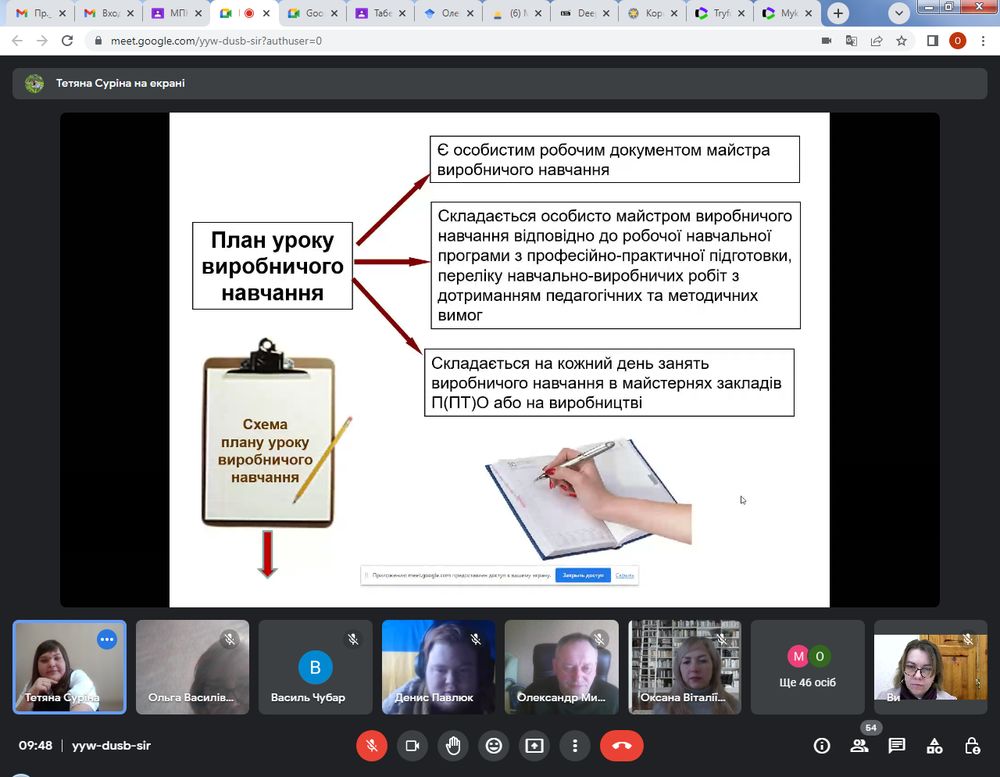Screen dimensions: 1000x777
Task: Open the emoji reactions button
Action: pos(493,745)
